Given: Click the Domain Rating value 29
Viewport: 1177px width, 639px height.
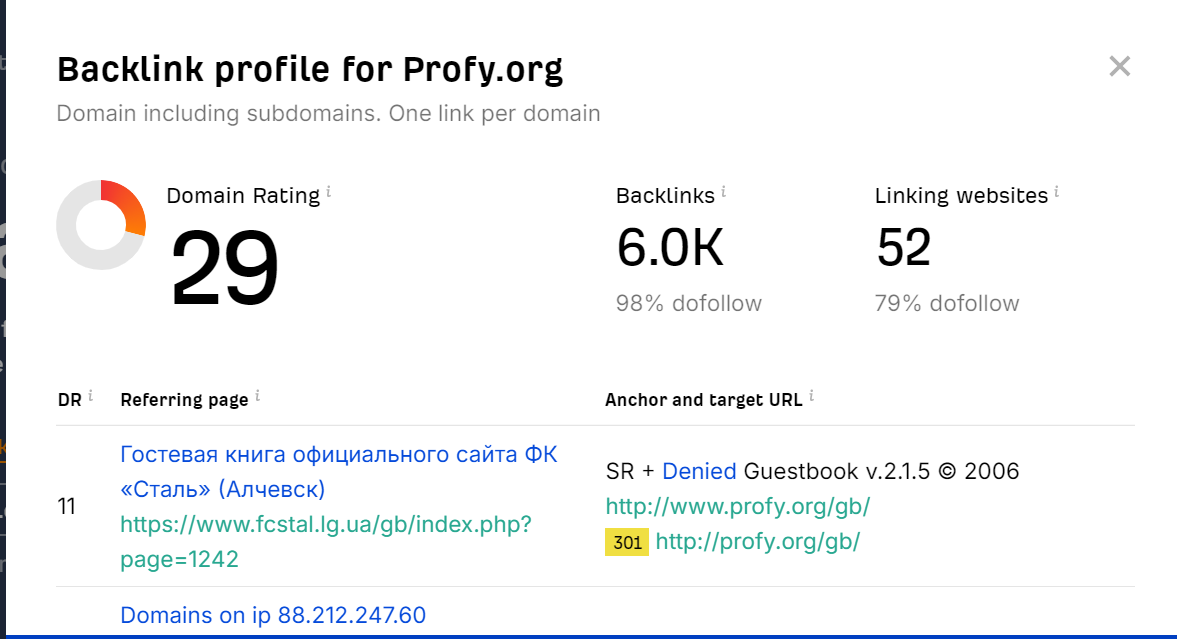Looking at the screenshot, I should 224,267.
